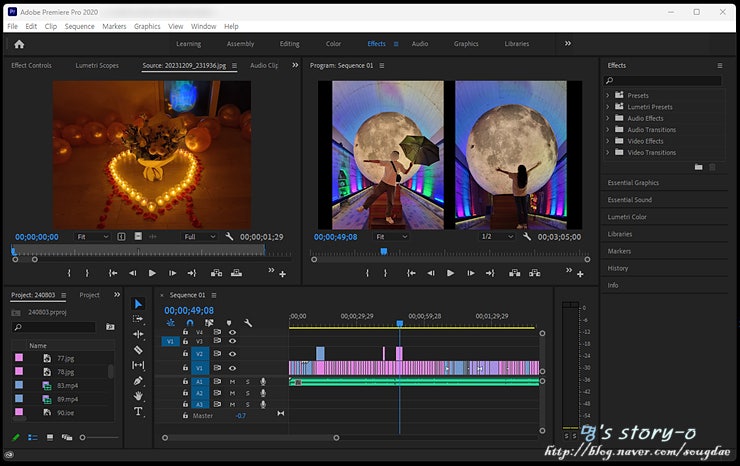
Task: Choose the Hand tool
Action: [x=138, y=396]
